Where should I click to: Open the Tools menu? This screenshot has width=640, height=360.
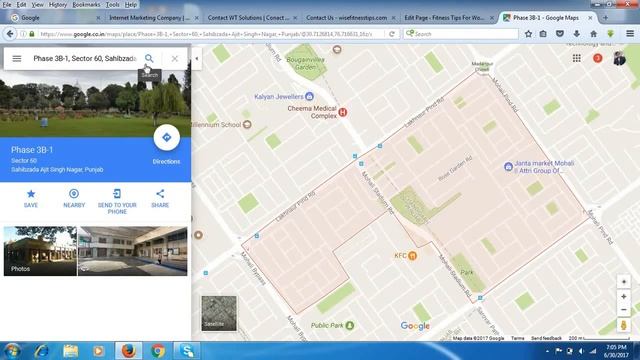click(112, 4)
